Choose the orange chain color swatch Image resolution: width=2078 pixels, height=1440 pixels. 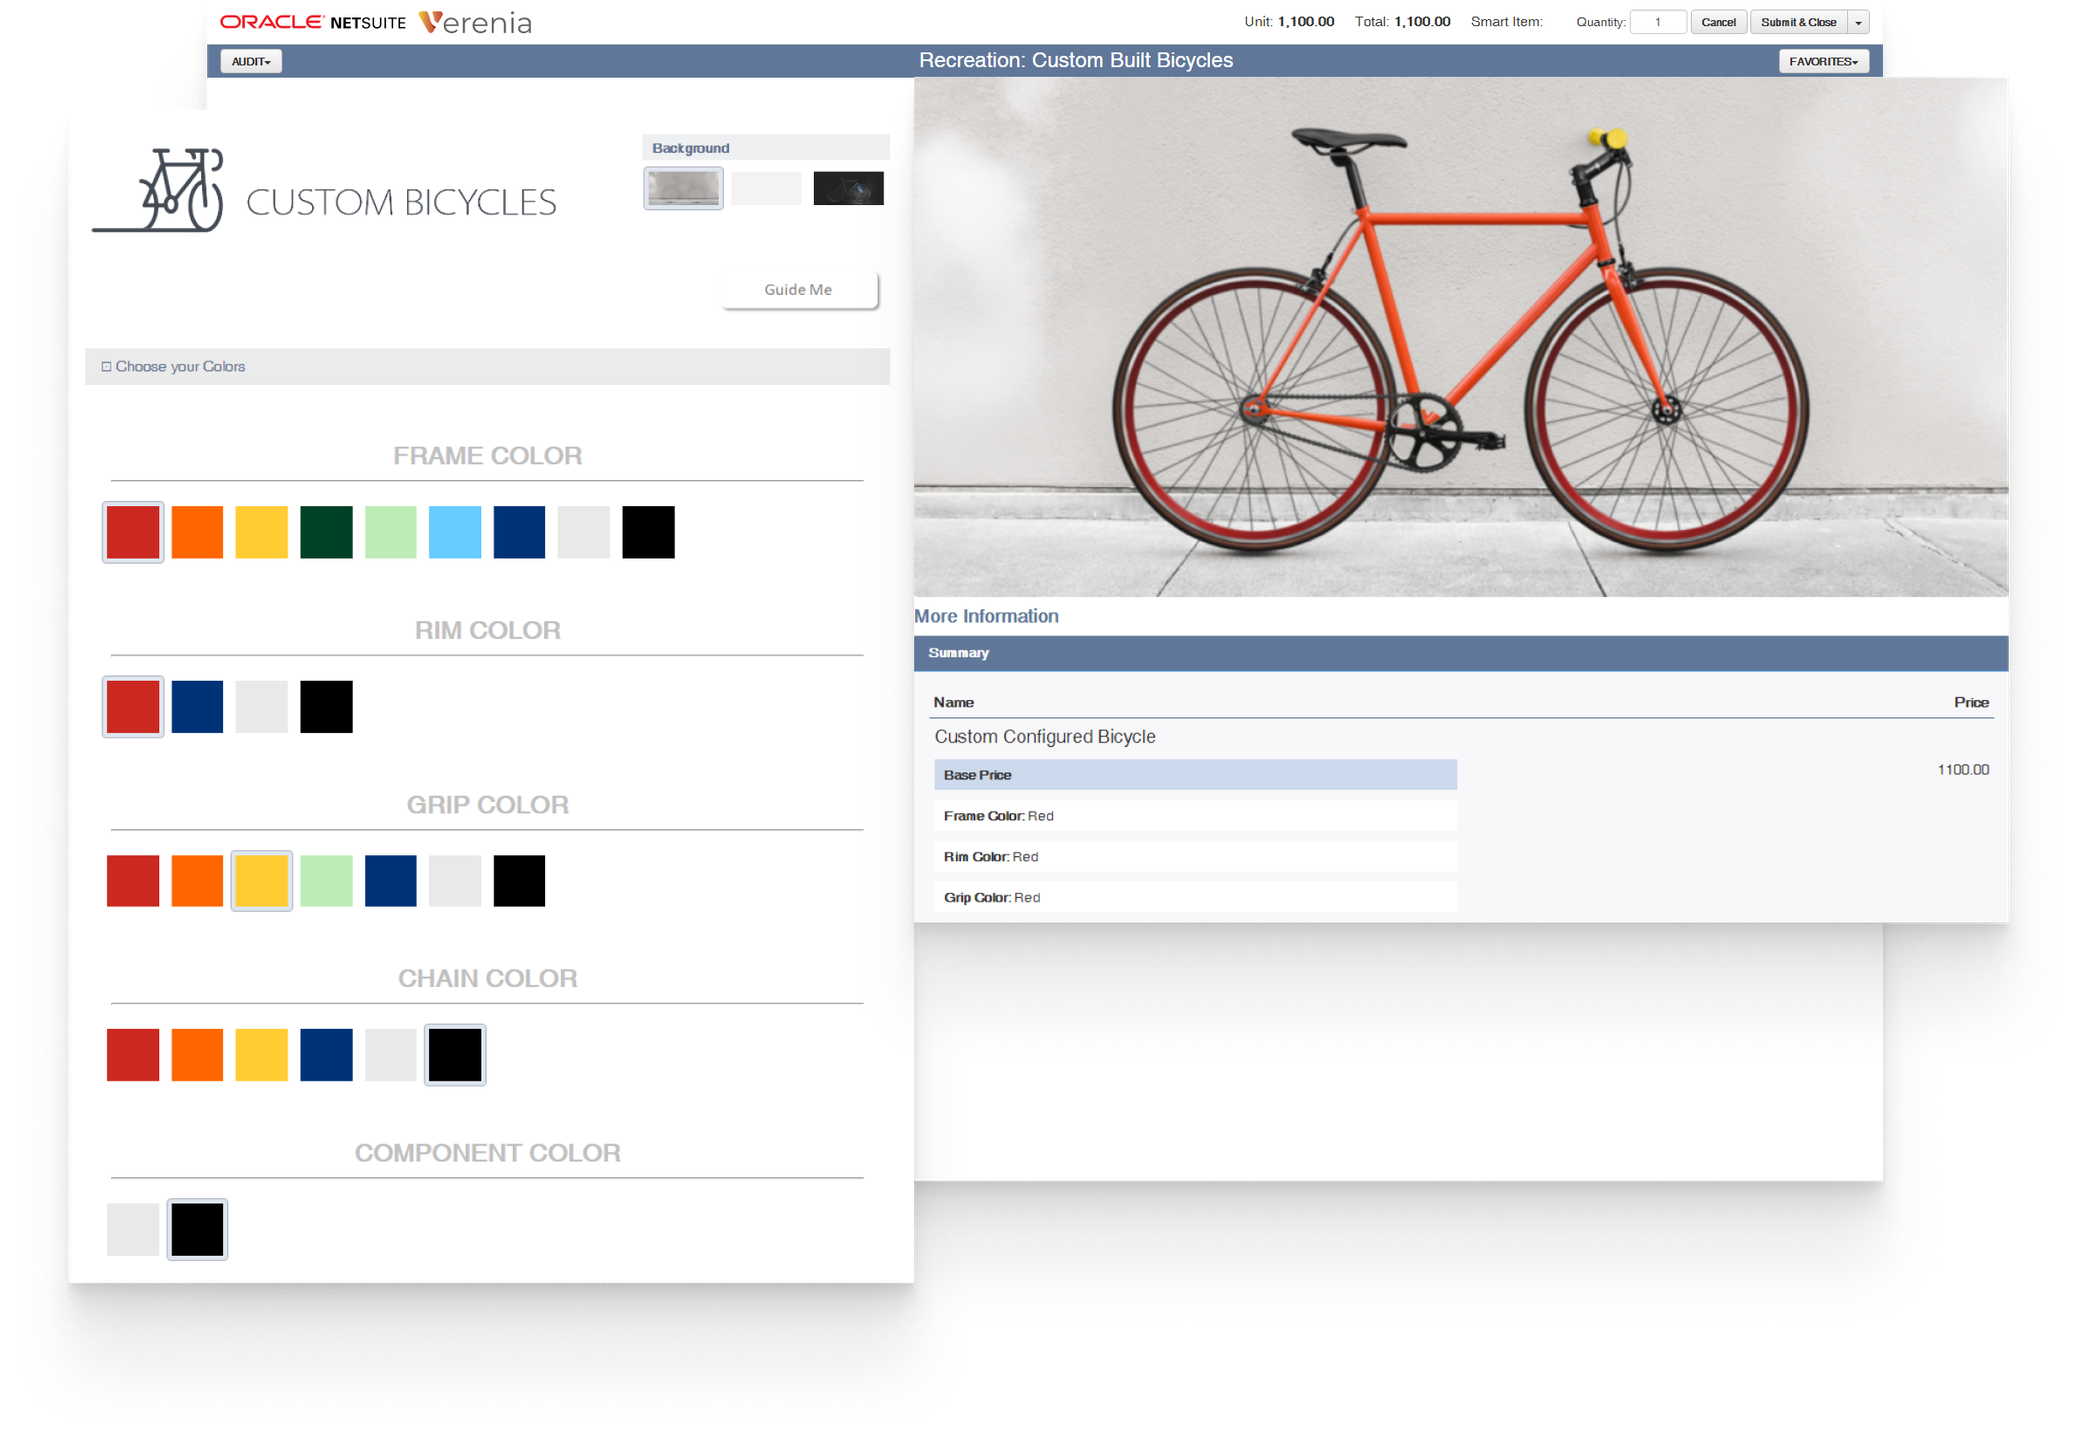tap(197, 1055)
